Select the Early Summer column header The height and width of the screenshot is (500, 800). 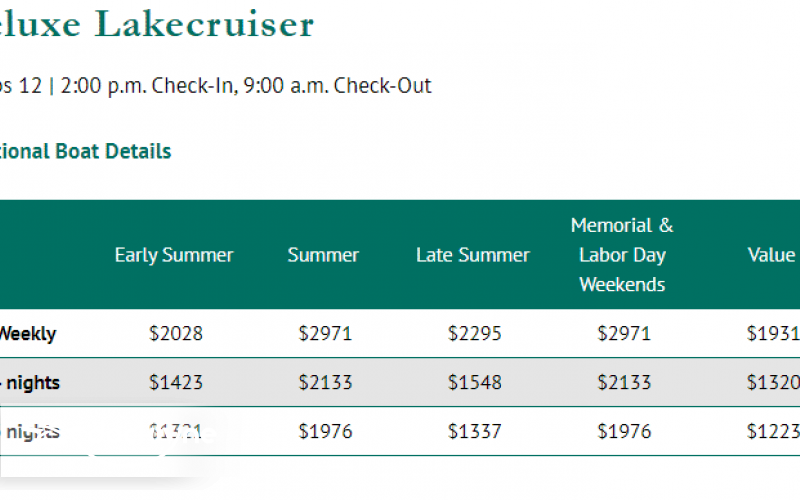click(x=174, y=255)
